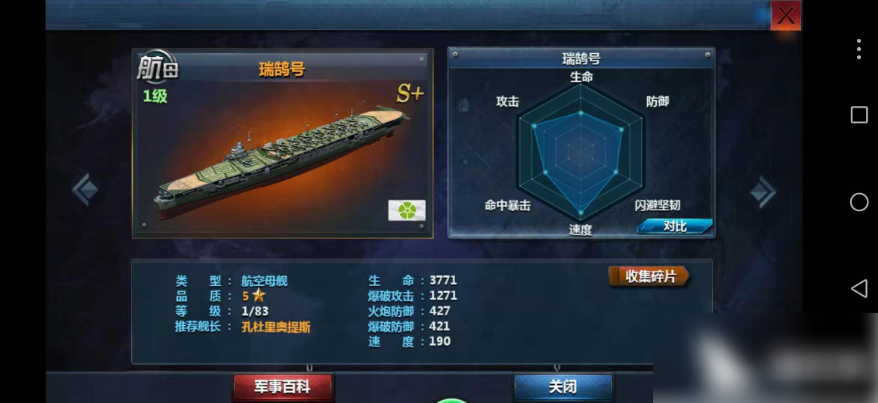Tap the 航空母舰 ship type text
This screenshot has height=403, width=878.
pos(264,281)
